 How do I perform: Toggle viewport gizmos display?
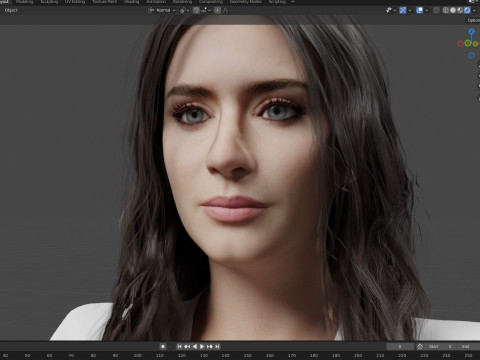click(x=403, y=10)
